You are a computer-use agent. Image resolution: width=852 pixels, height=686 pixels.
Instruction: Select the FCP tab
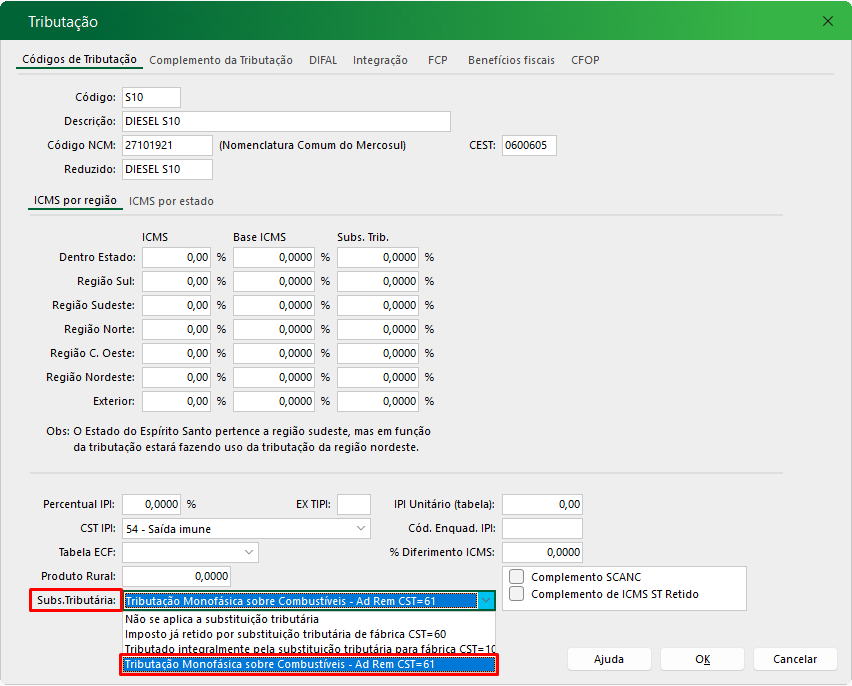pyautogui.click(x=437, y=60)
